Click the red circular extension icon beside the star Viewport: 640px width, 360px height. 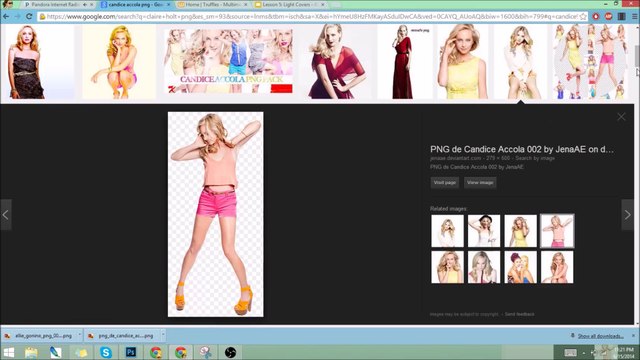(x=596, y=17)
